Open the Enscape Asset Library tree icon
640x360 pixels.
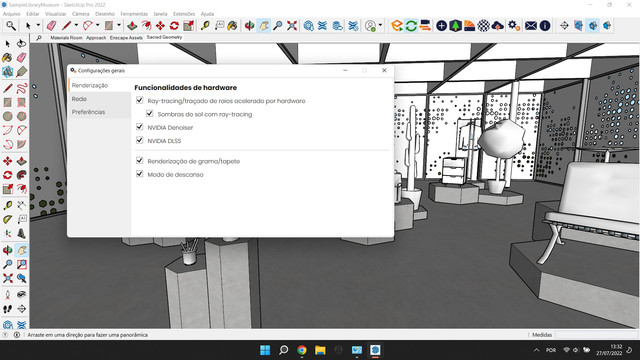pyautogui.click(x=456, y=26)
